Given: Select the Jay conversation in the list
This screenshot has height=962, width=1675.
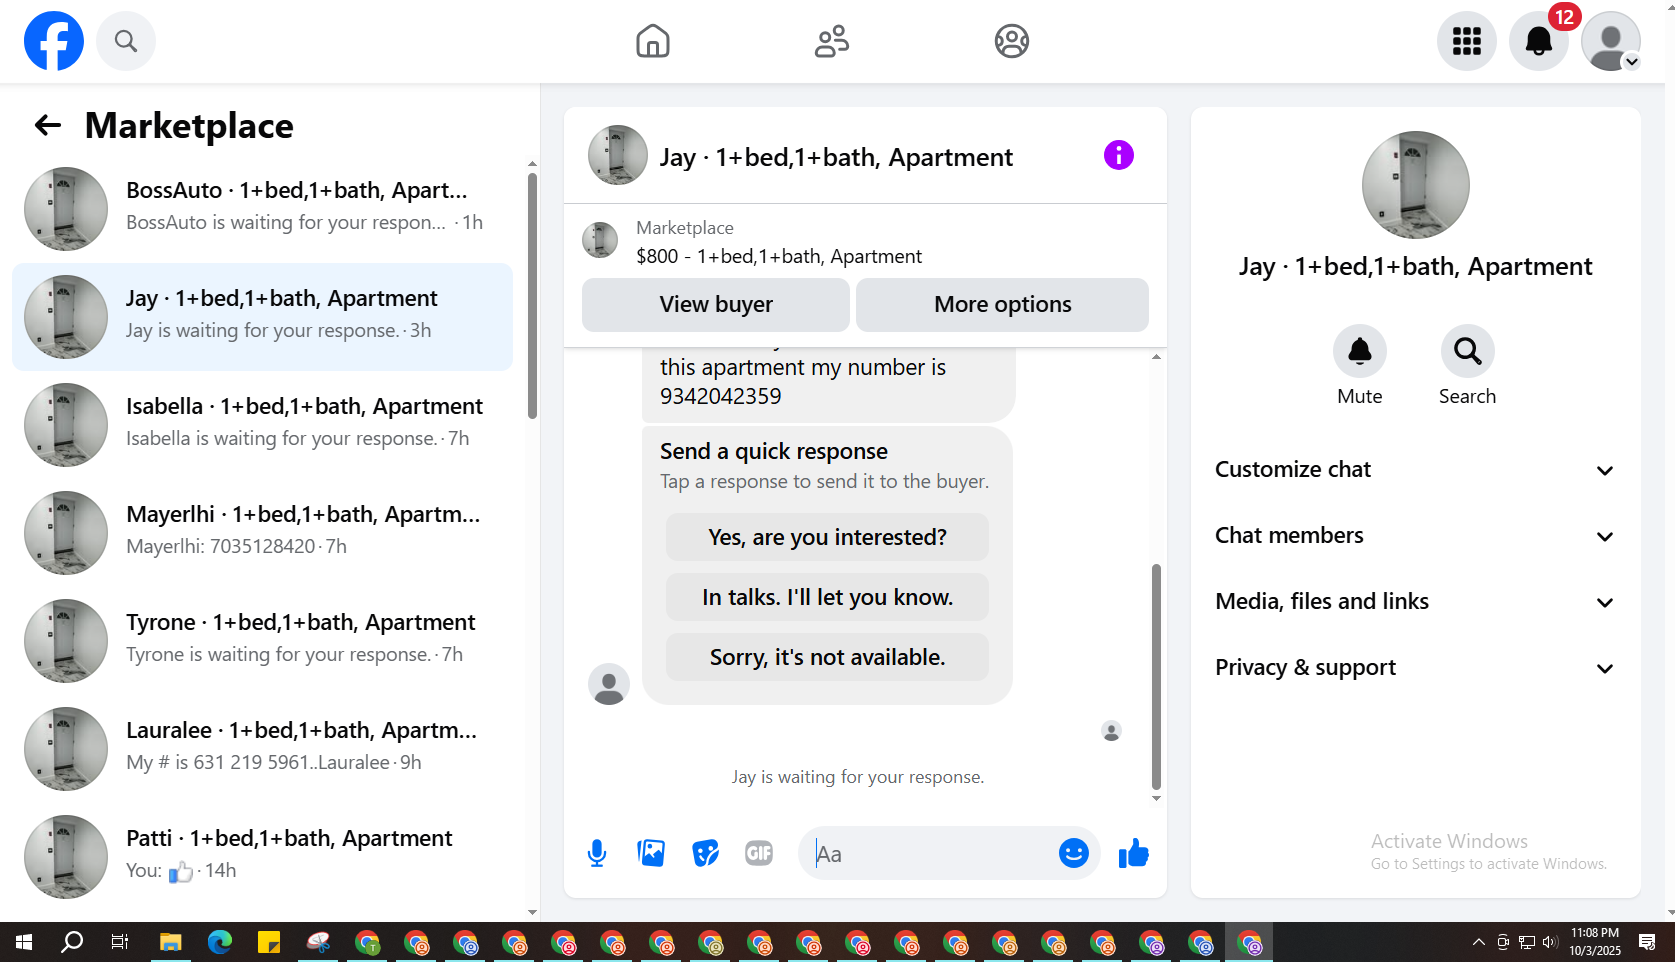Looking at the screenshot, I should pos(262,316).
